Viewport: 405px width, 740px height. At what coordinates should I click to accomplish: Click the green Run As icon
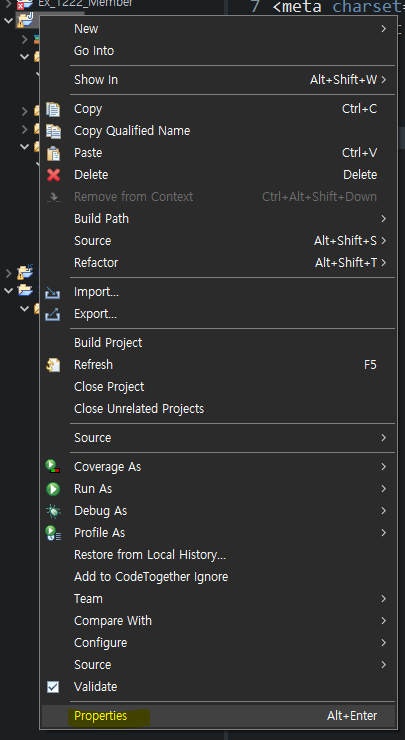point(53,489)
